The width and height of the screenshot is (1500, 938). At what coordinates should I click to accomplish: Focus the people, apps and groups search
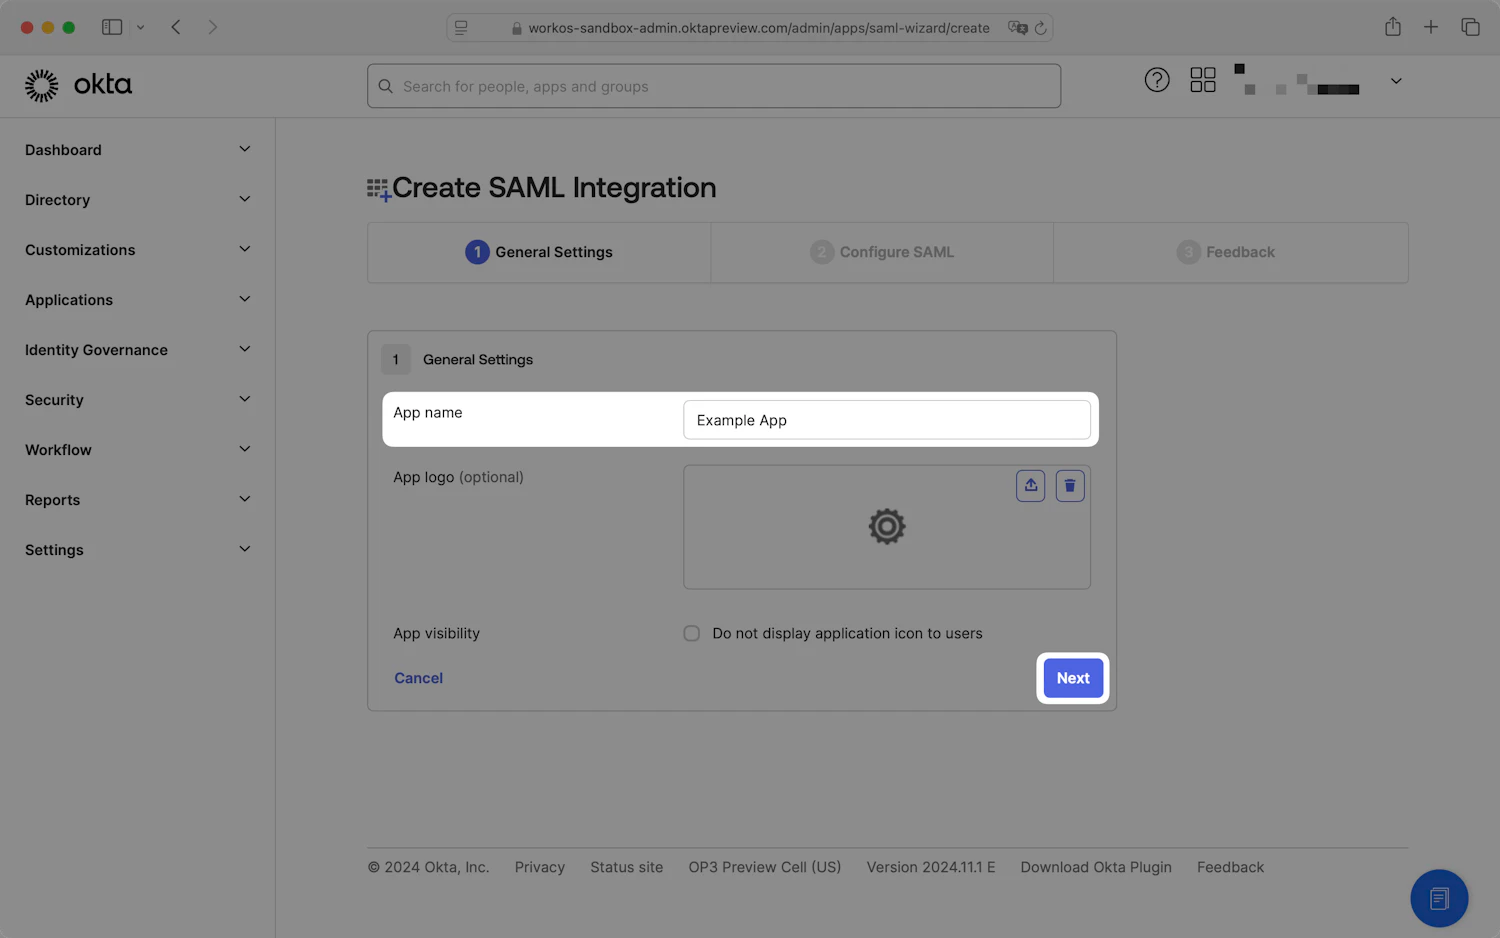pos(714,86)
